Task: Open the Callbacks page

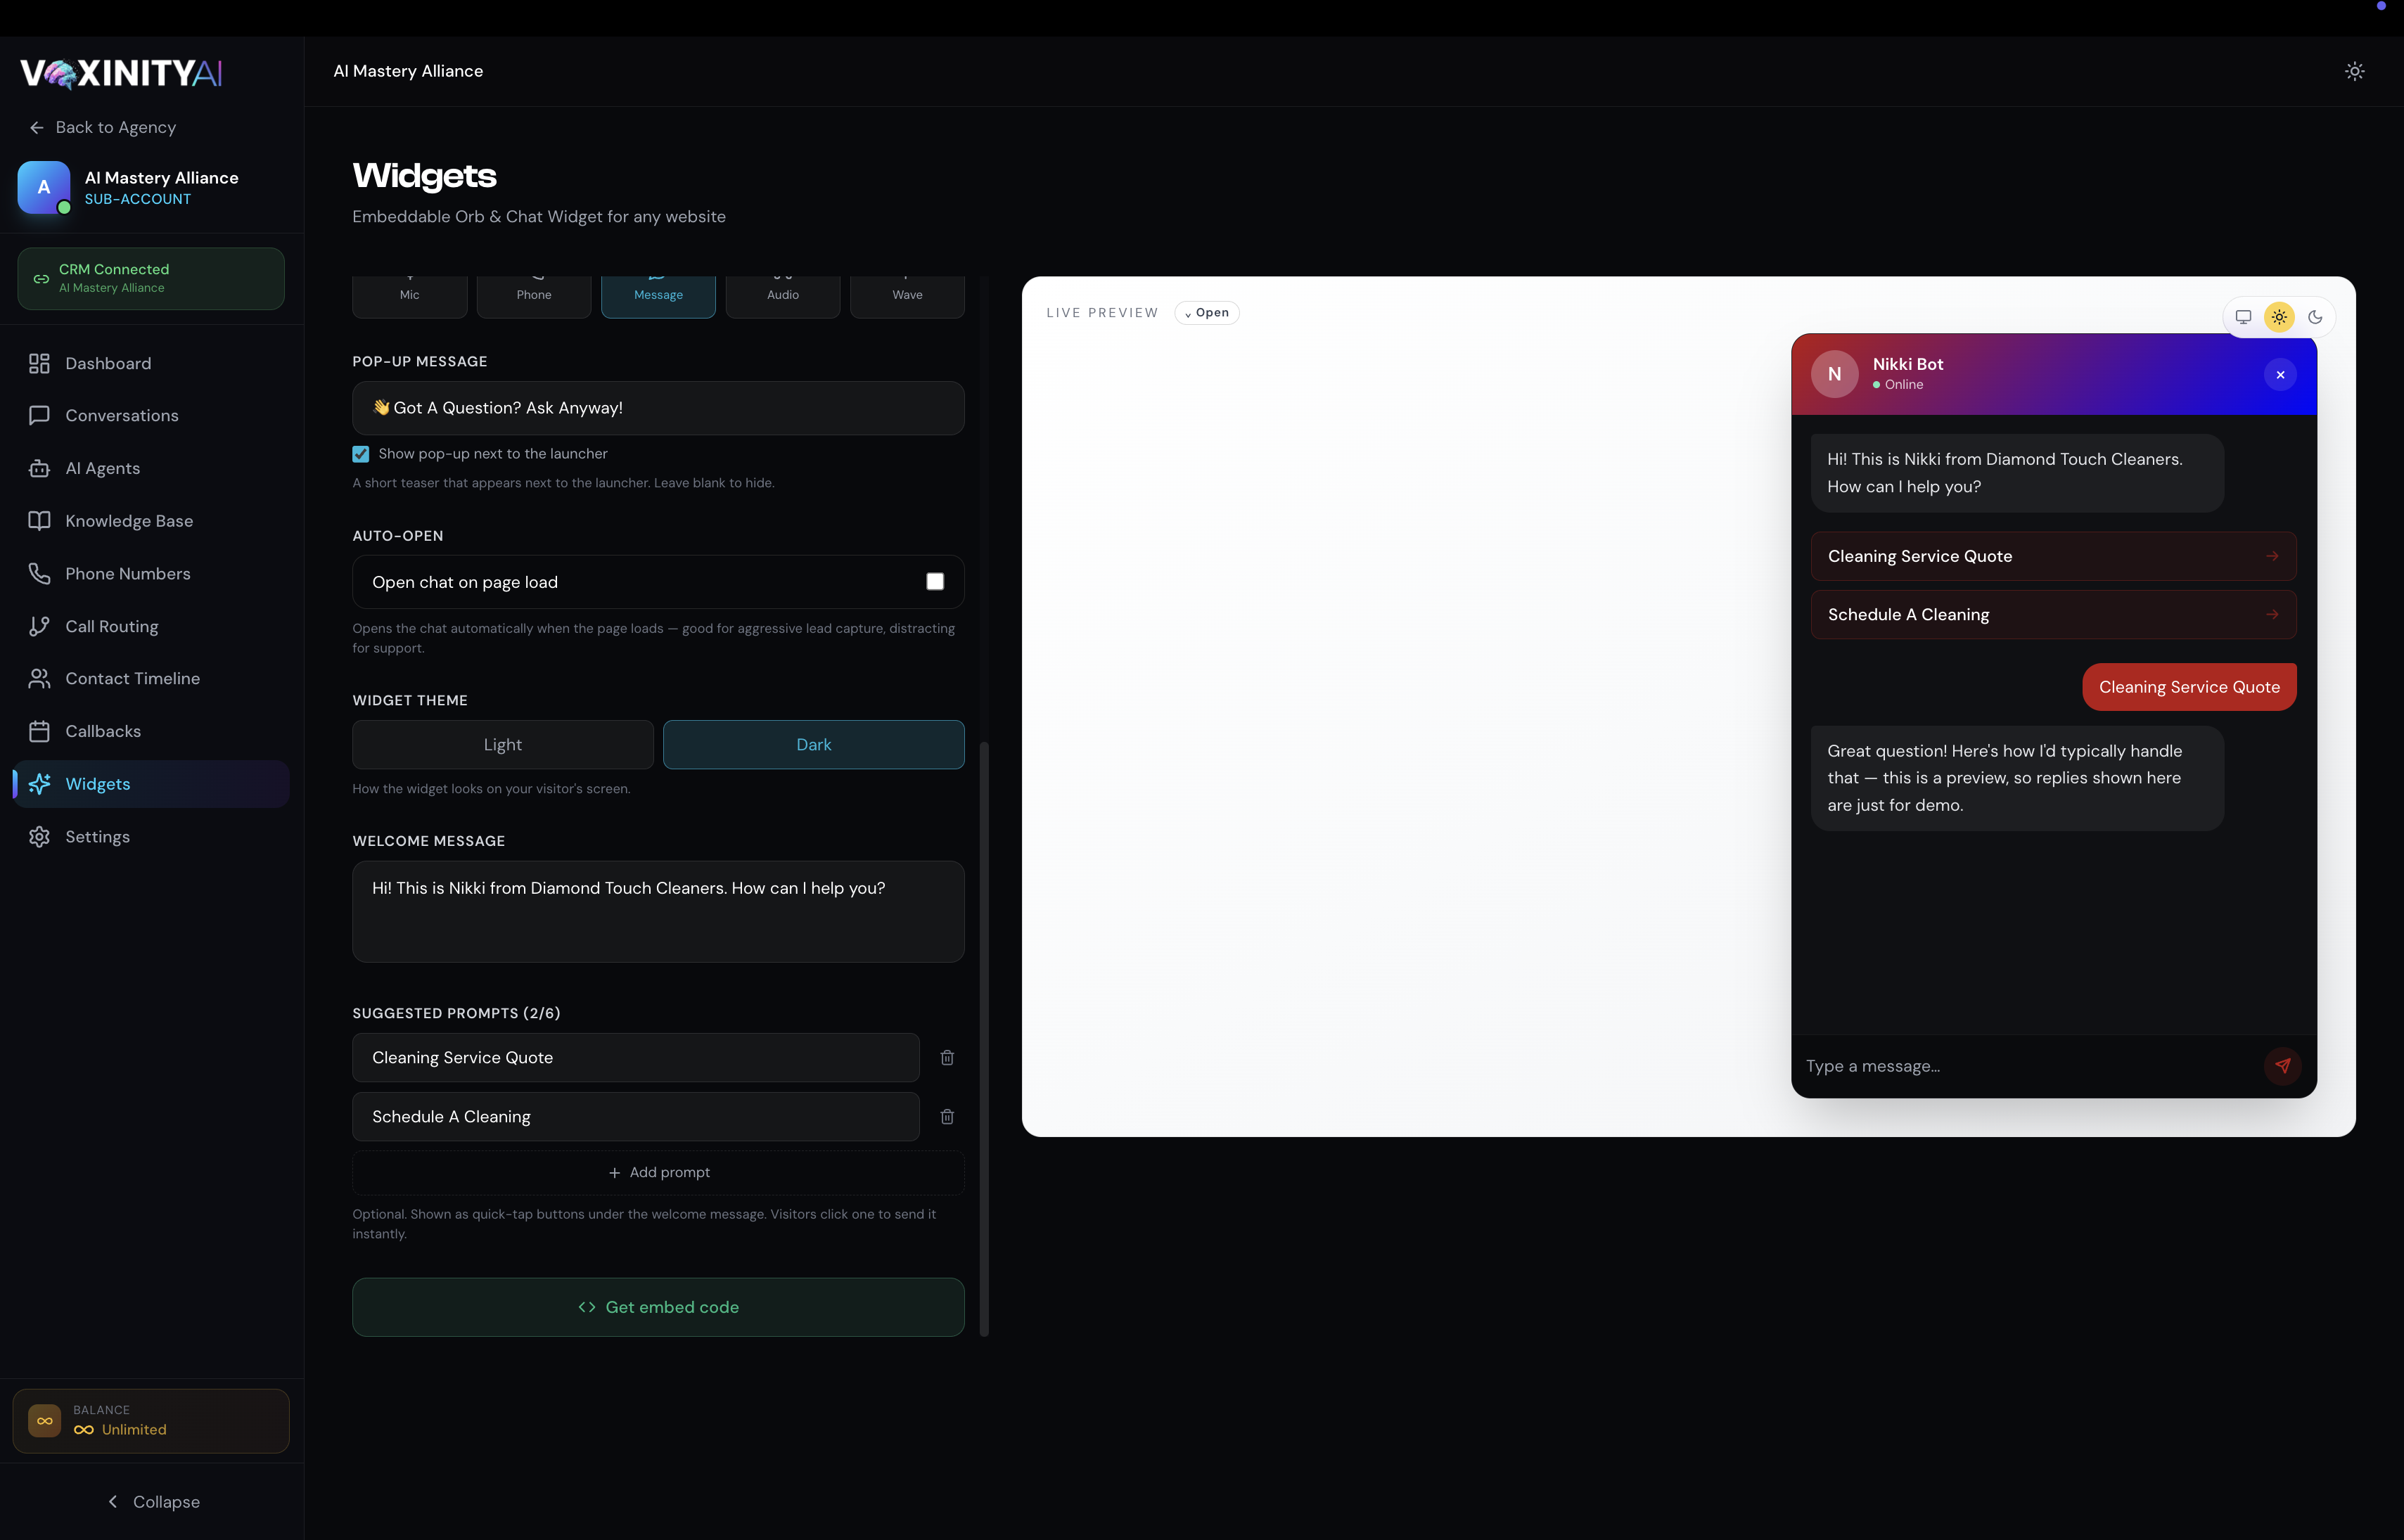Action: [151, 731]
